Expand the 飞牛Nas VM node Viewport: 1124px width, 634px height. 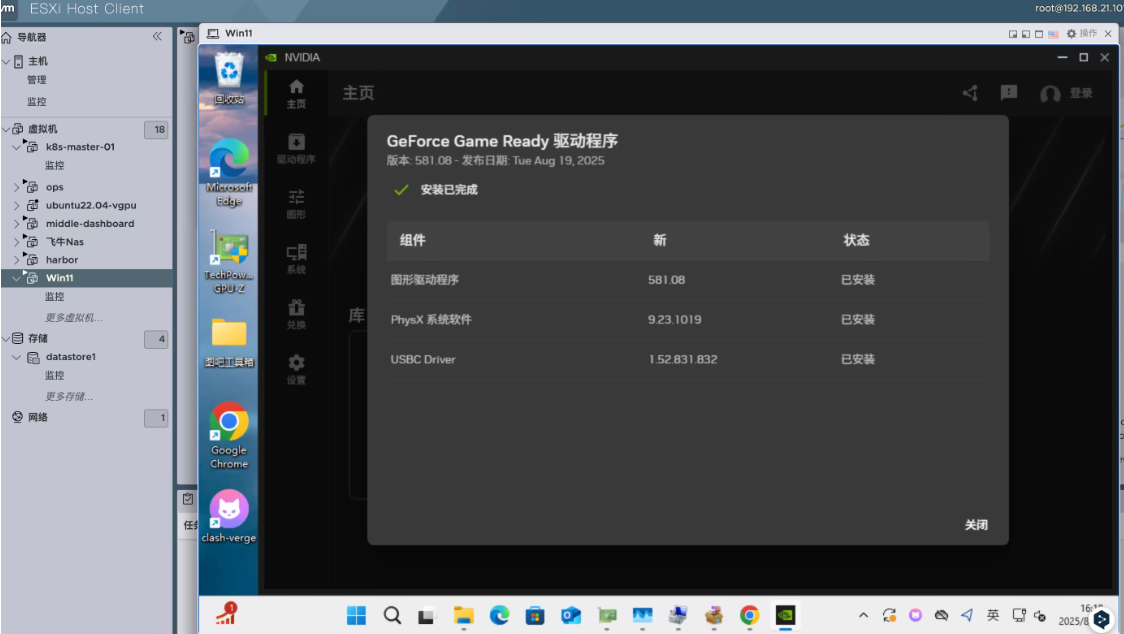pos(17,242)
